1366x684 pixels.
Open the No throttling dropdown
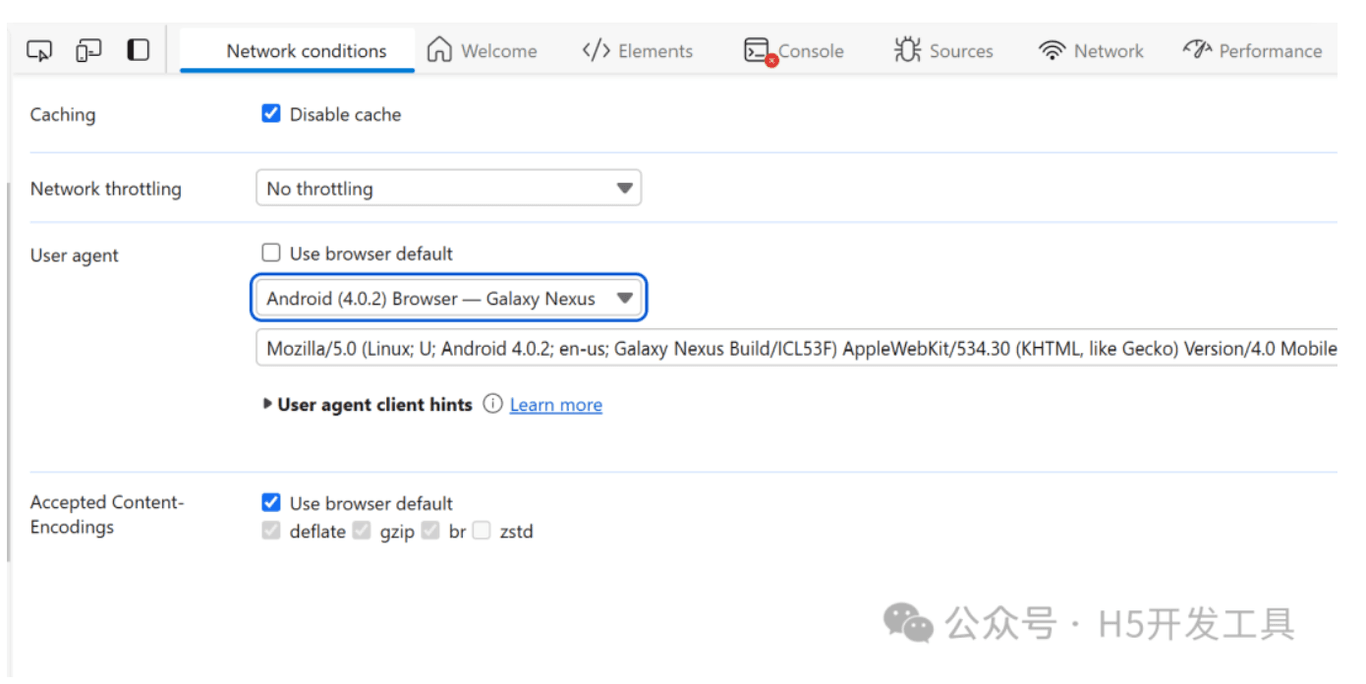pyautogui.click(x=448, y=188)
